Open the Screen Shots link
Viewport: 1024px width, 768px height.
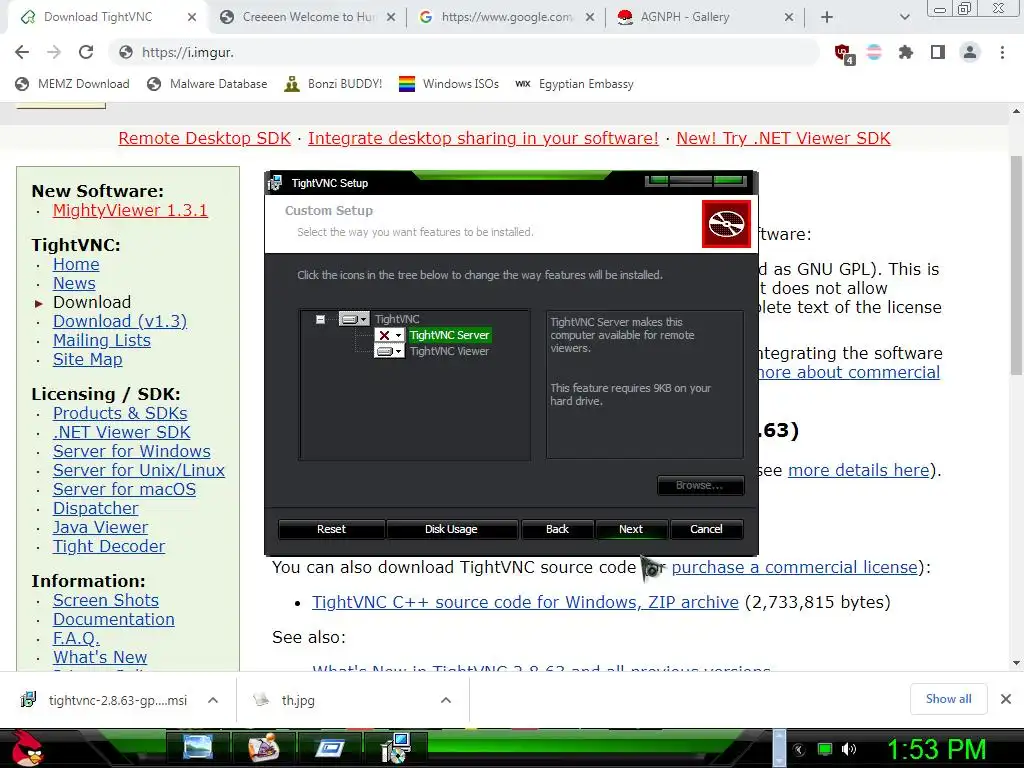106,600
